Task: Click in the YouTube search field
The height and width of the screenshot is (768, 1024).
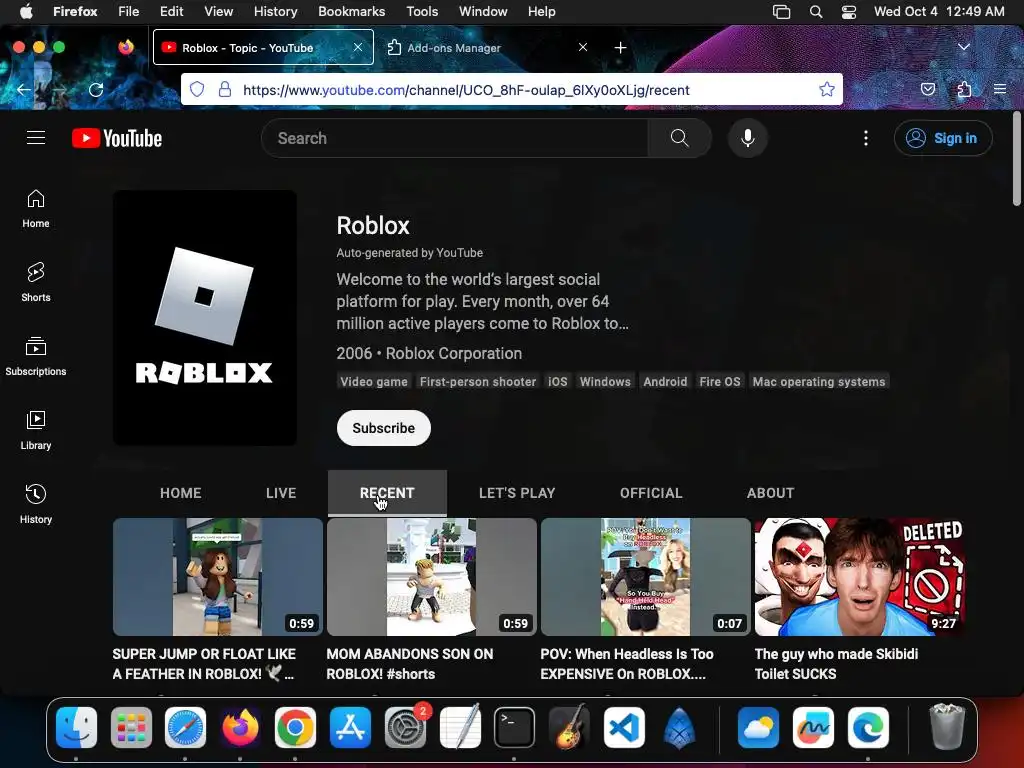Action: coord(455,138)
